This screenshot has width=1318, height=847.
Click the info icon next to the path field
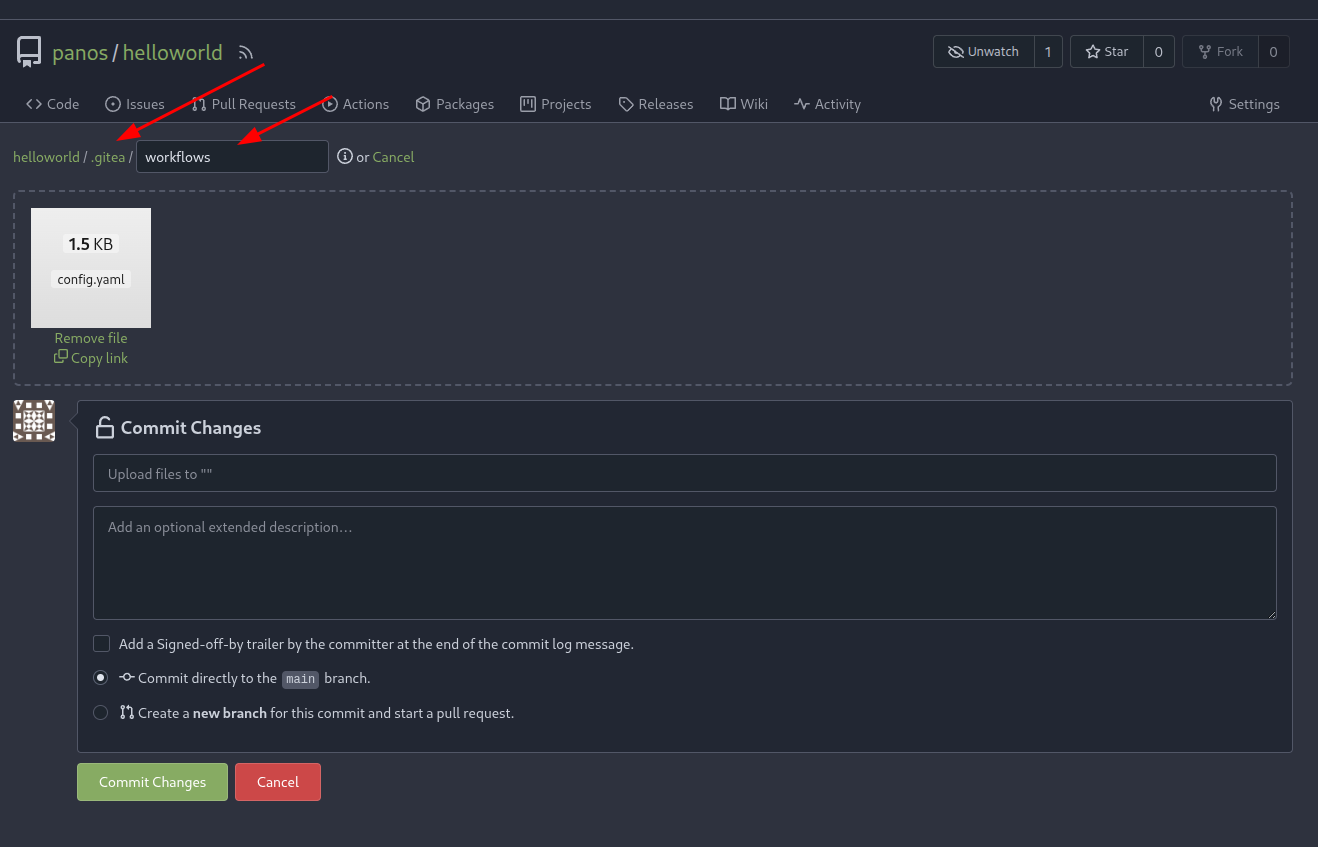click(x=345, y=156)
